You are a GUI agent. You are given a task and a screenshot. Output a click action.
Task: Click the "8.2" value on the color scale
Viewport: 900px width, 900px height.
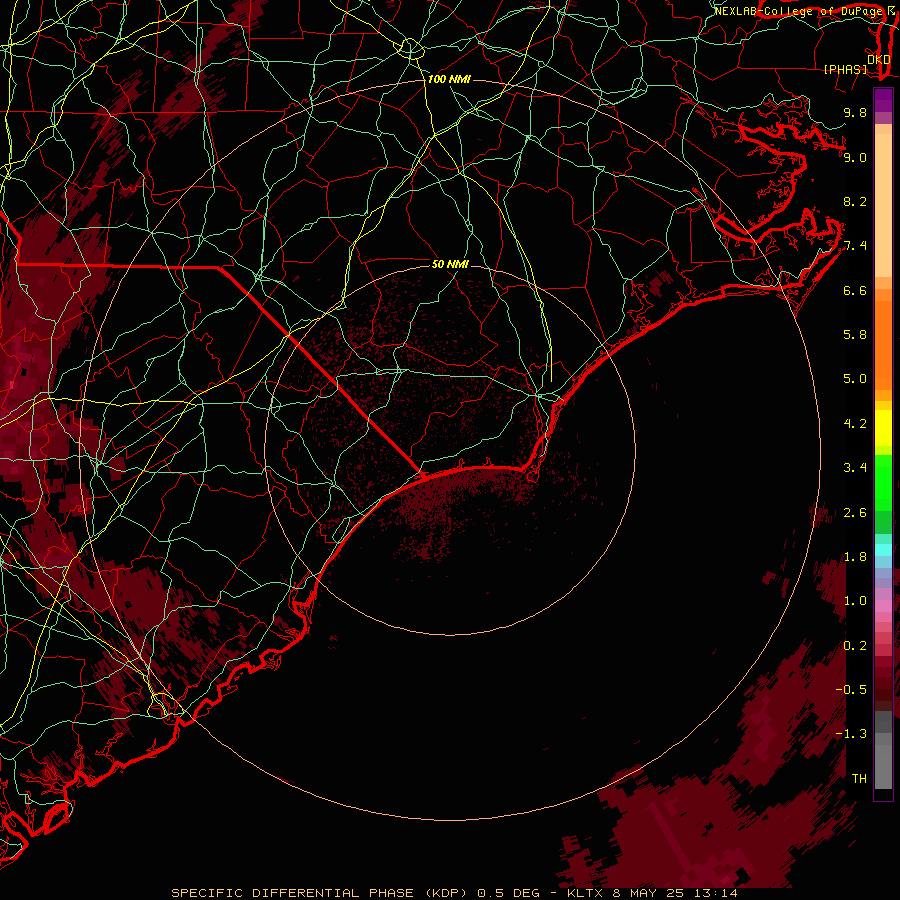click(x=855, y=201)
